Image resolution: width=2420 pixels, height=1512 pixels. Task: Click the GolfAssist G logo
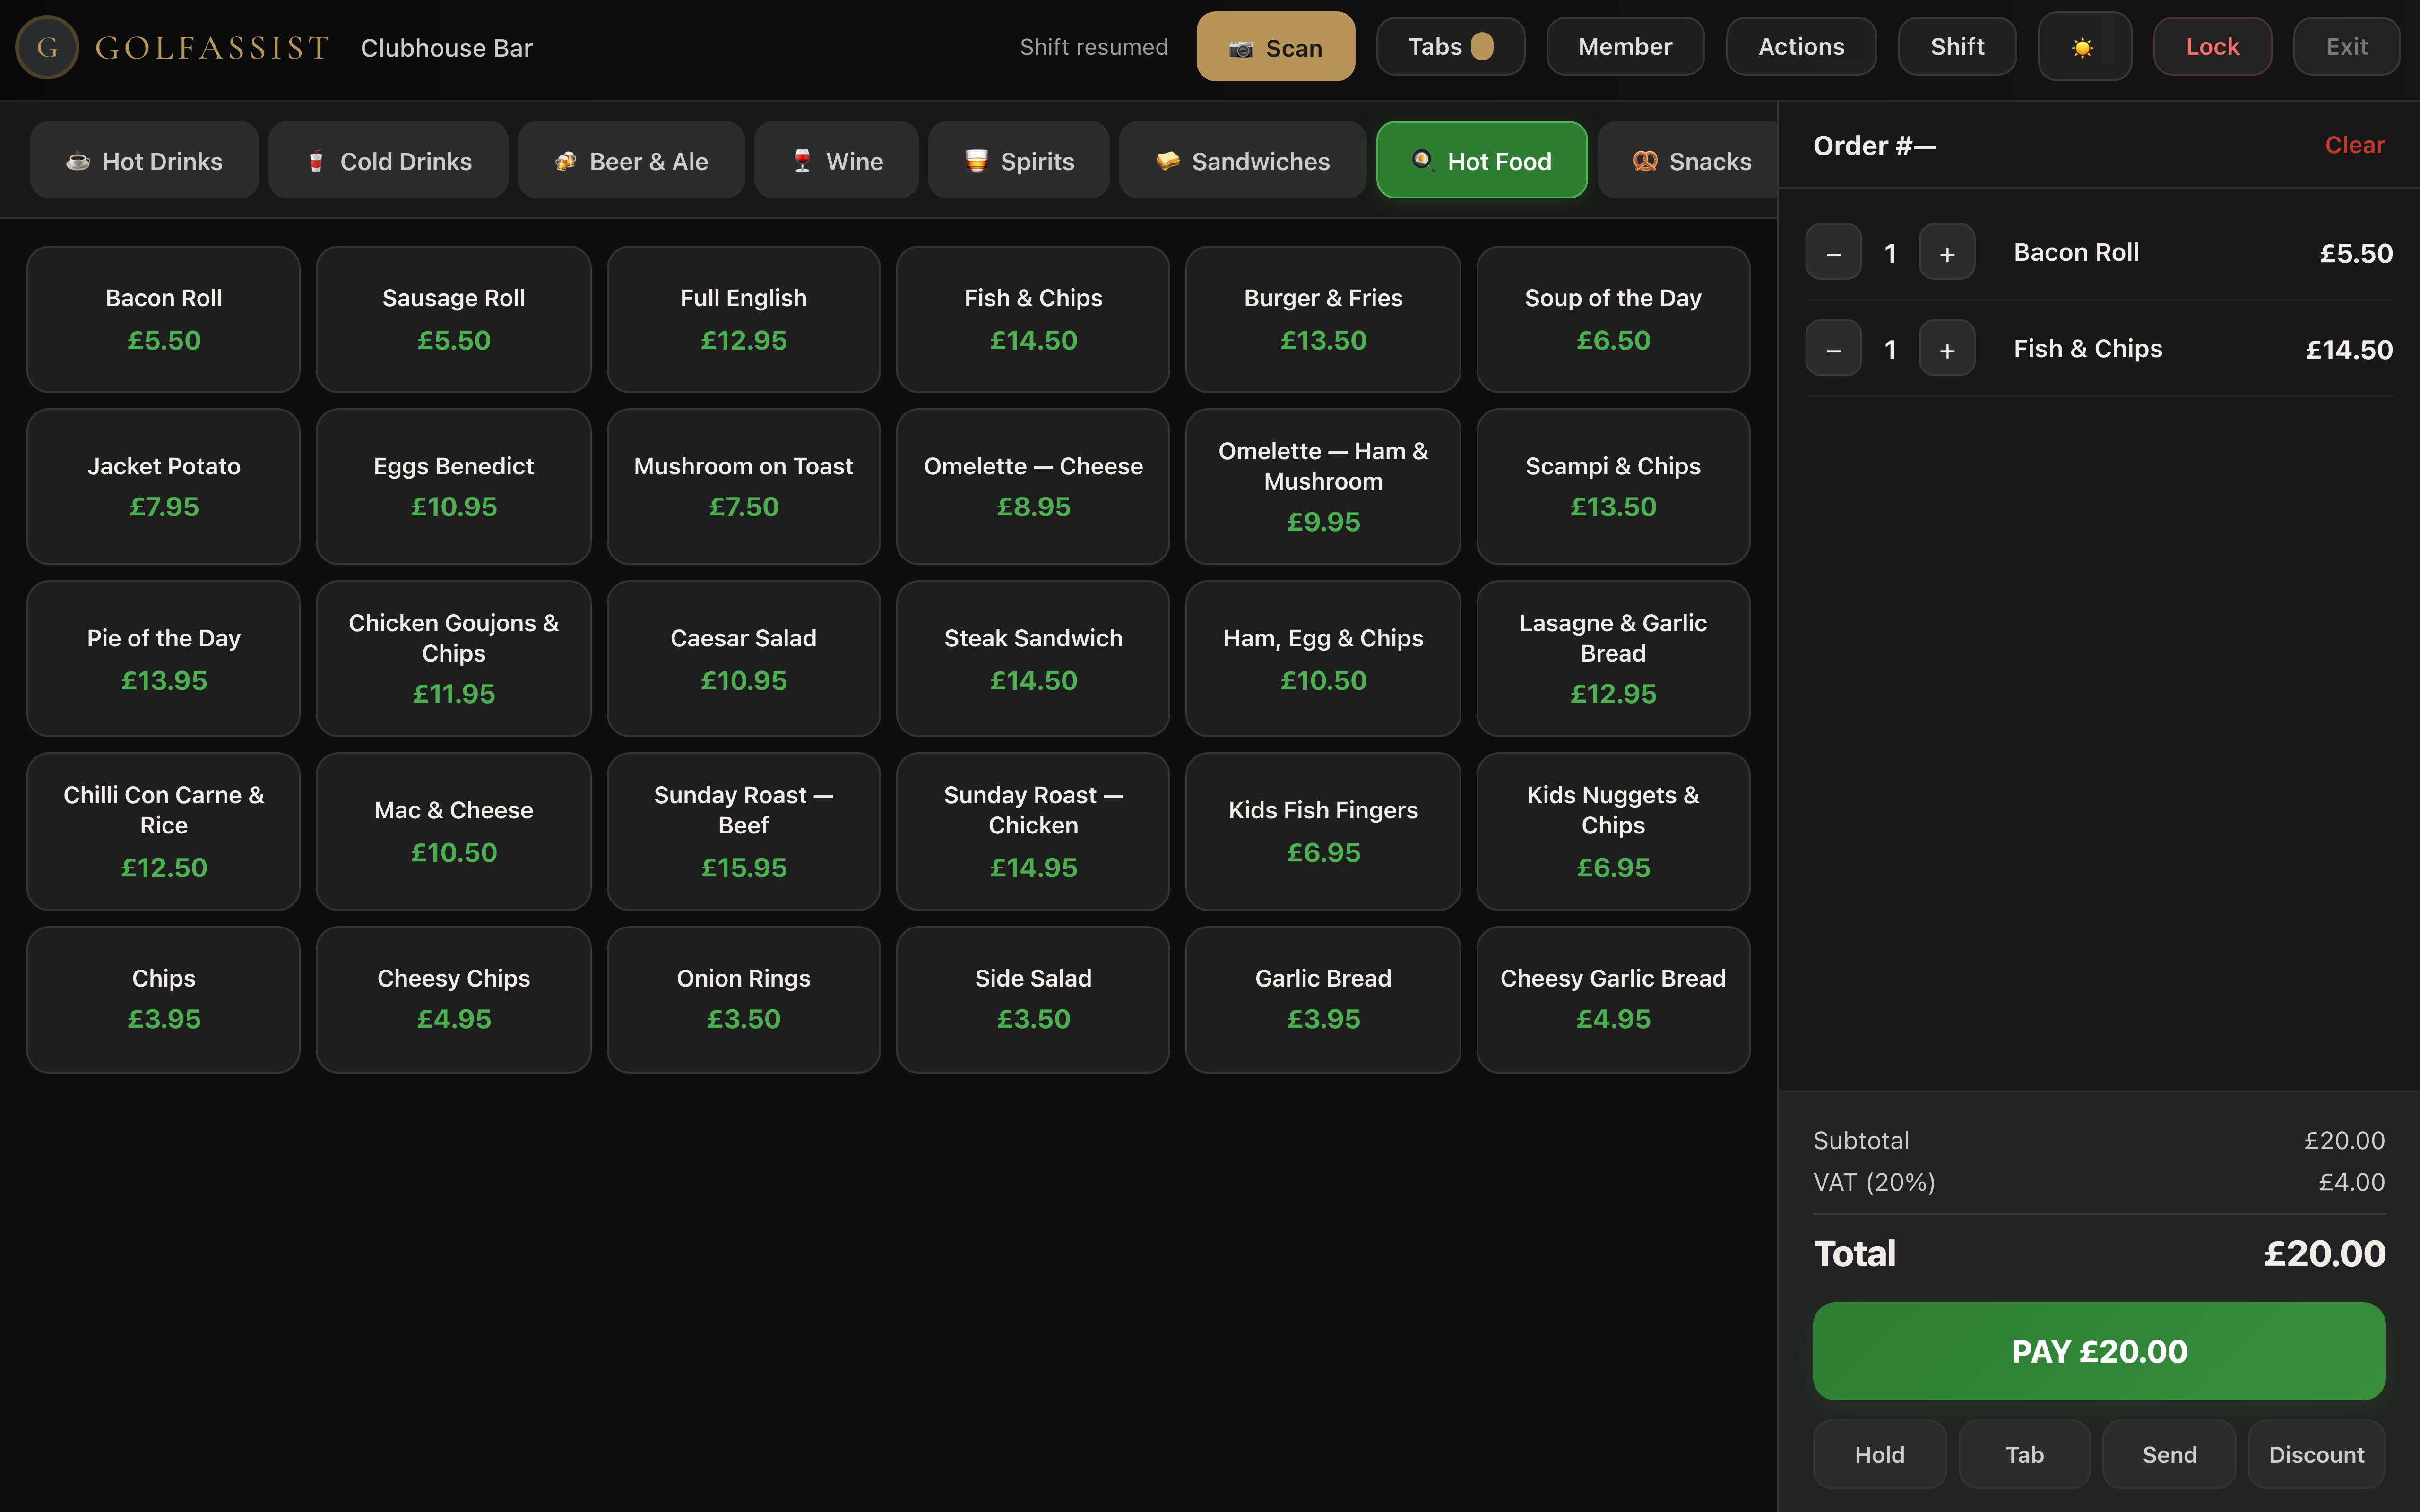coord(47,47)
